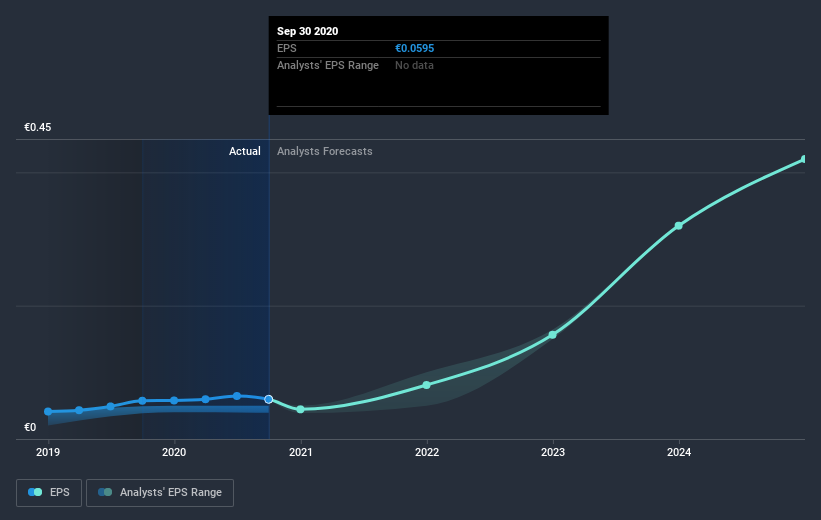821x520 pixels.
Task: Click the Actual section label
Action: click(x=245, y=151)
